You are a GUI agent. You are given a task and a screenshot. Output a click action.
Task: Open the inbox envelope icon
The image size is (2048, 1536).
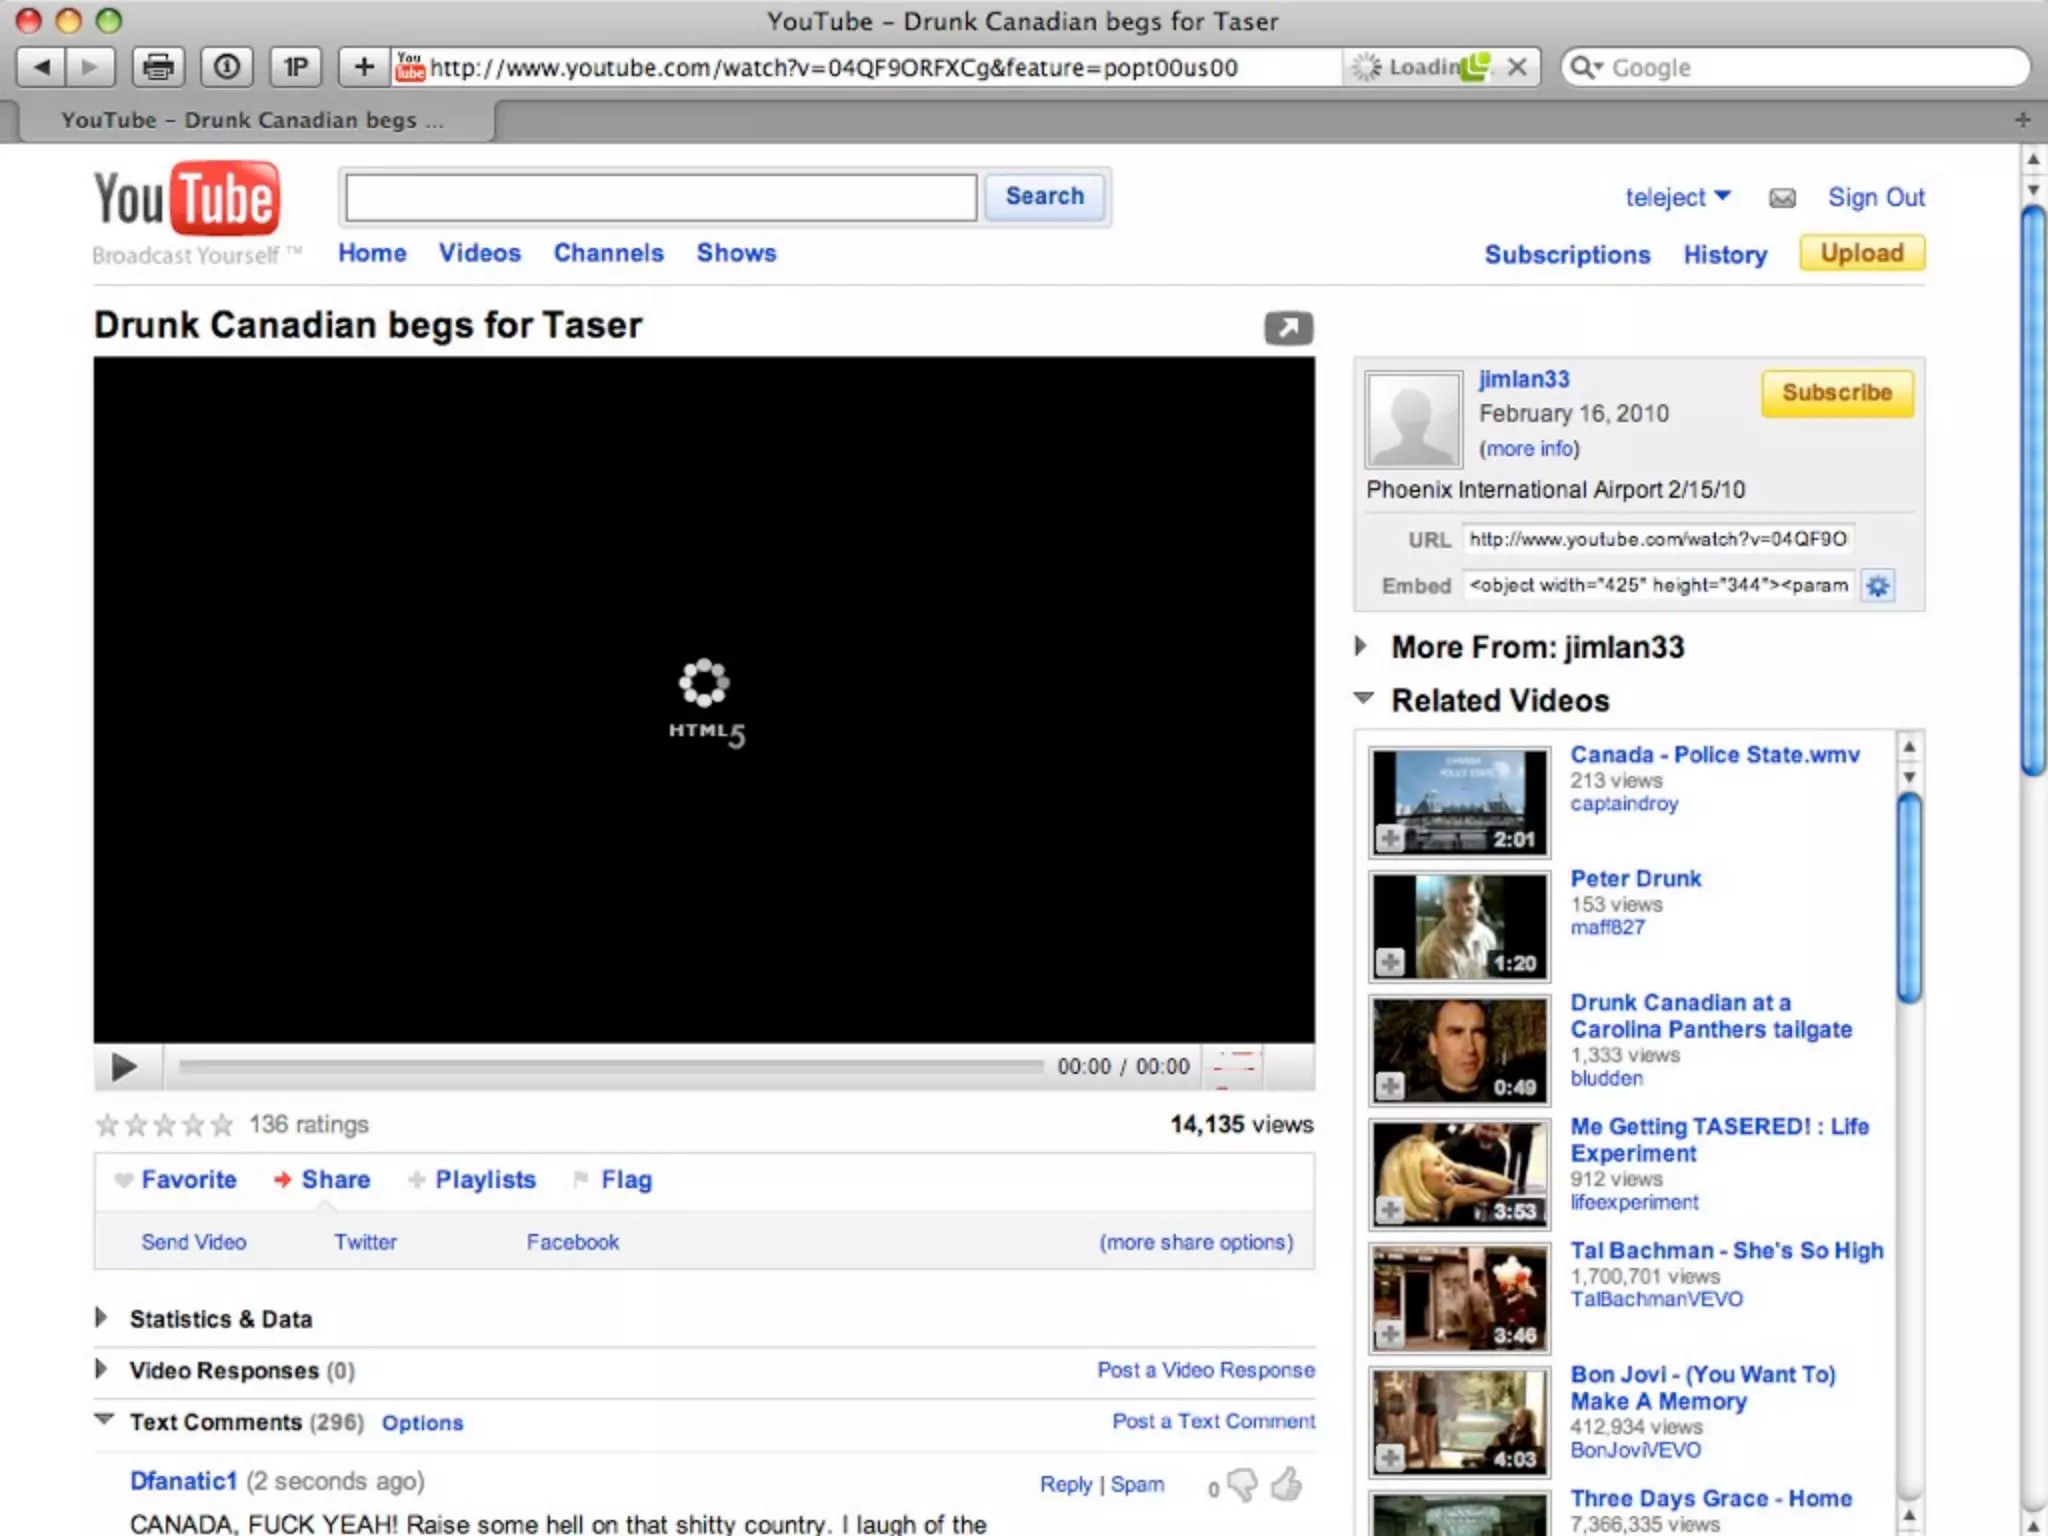point(1782,198)
